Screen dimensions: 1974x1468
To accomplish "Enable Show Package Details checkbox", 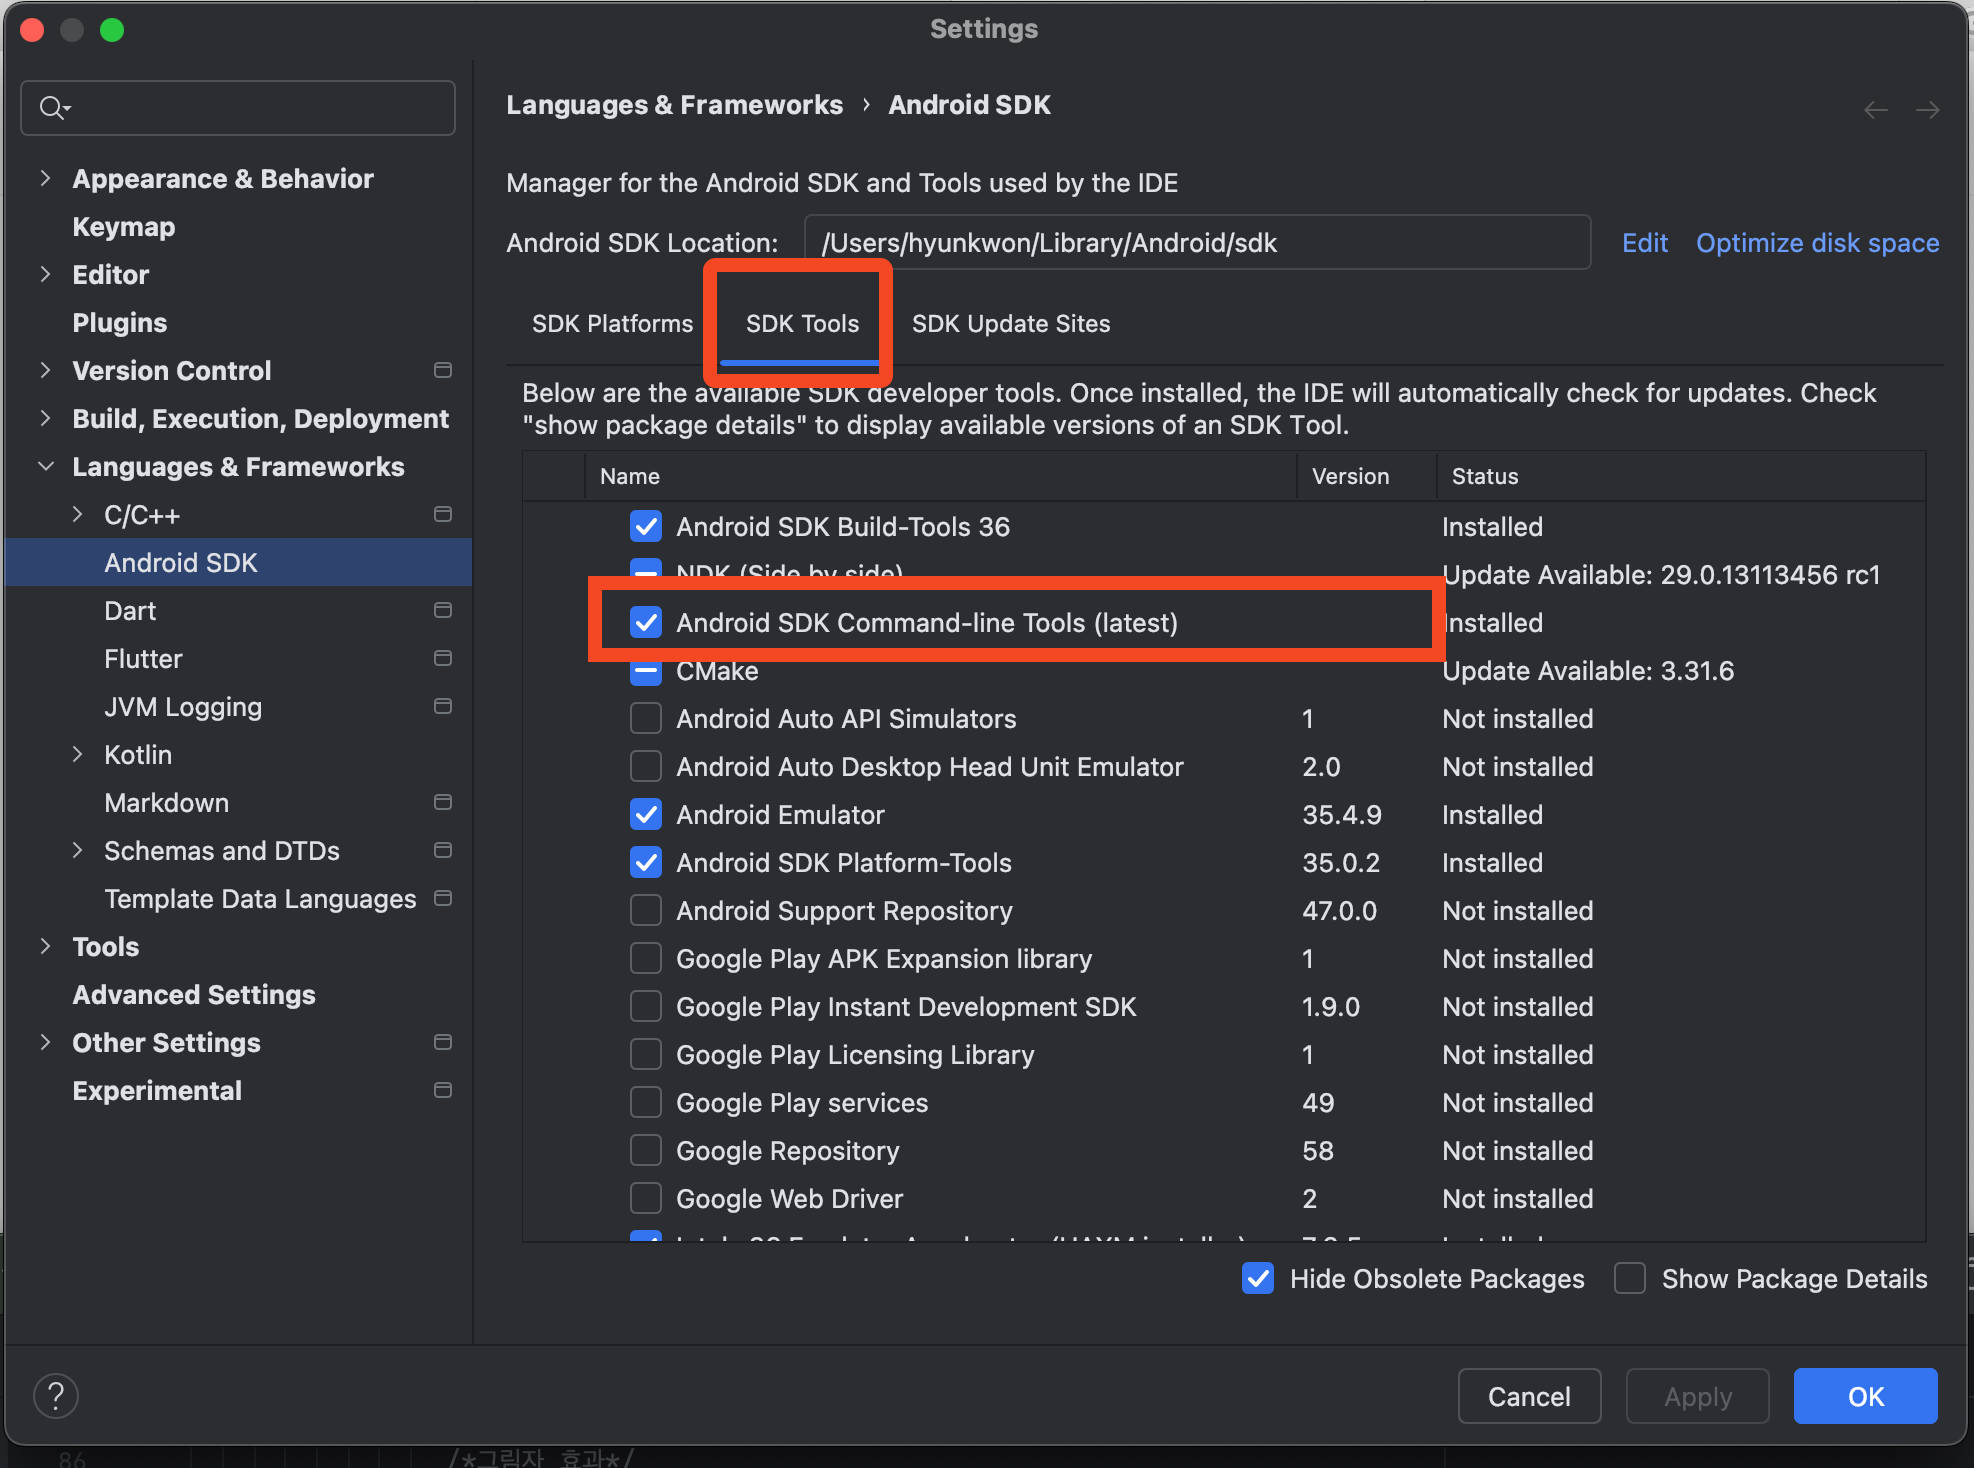I will [1630, 1279].
